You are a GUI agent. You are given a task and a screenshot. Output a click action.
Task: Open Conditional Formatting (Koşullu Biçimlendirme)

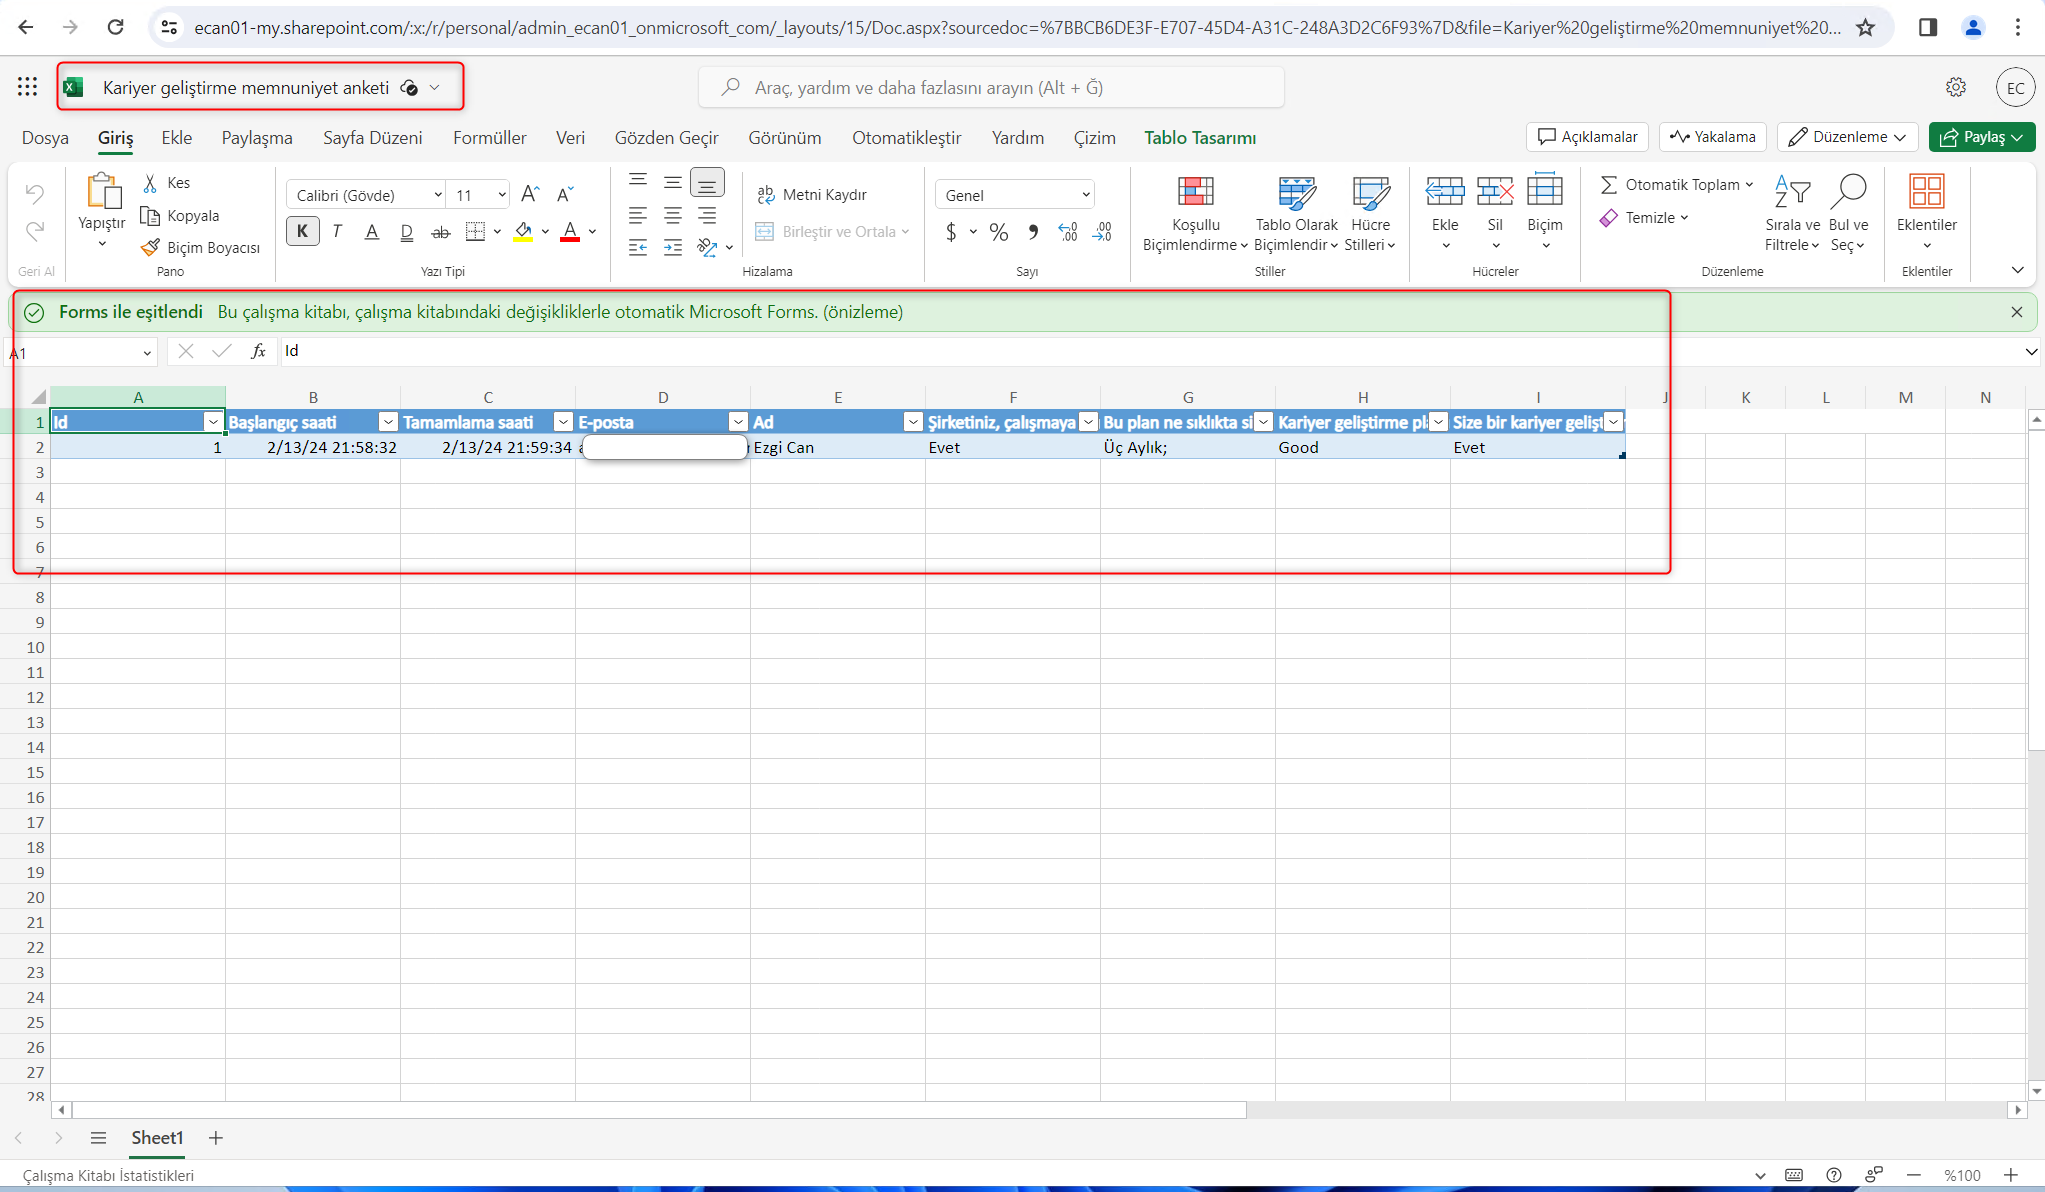pos(1195,192)
